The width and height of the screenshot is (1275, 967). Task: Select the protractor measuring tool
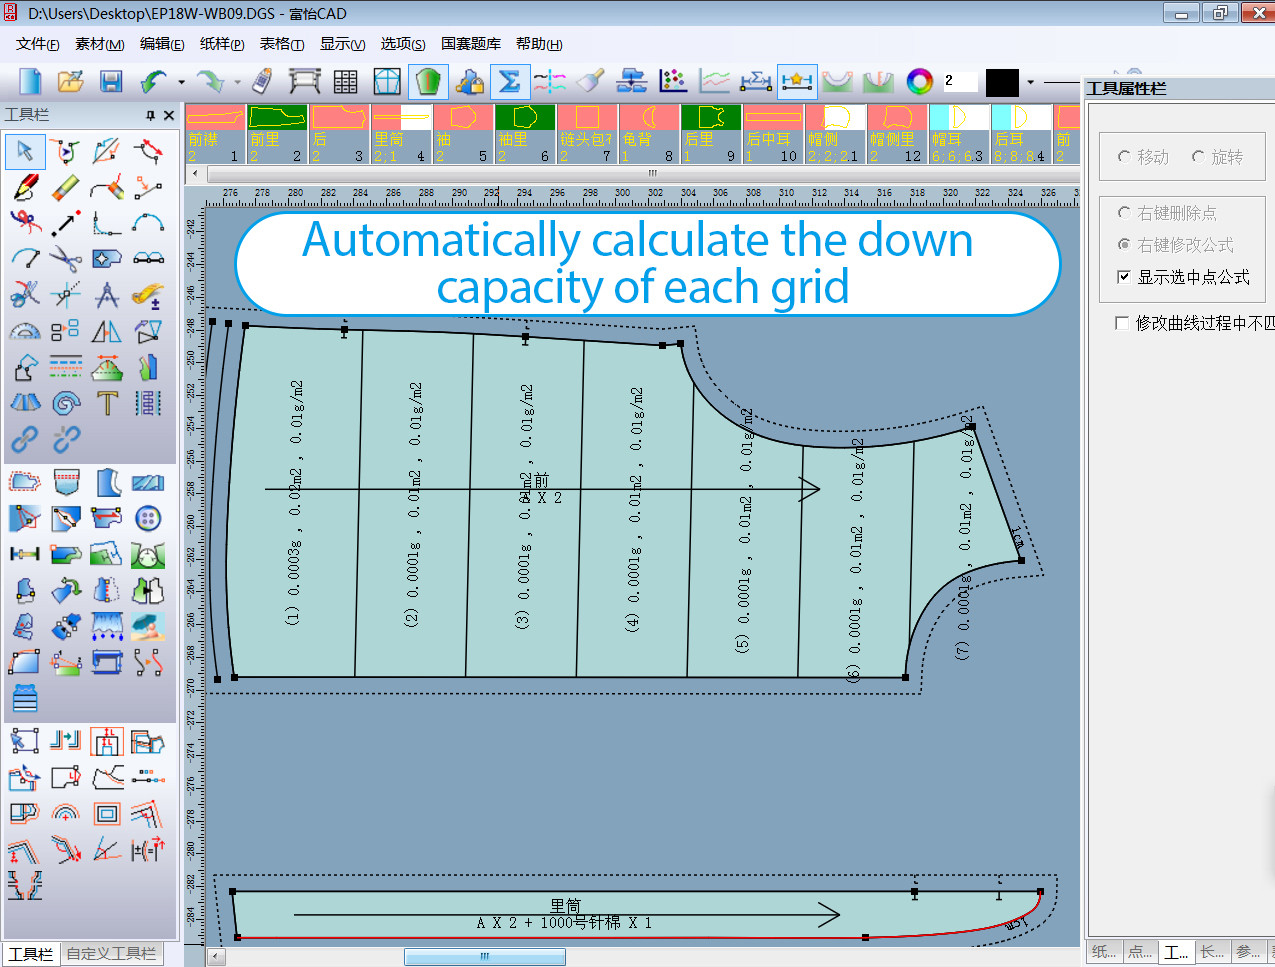[25, 330]
